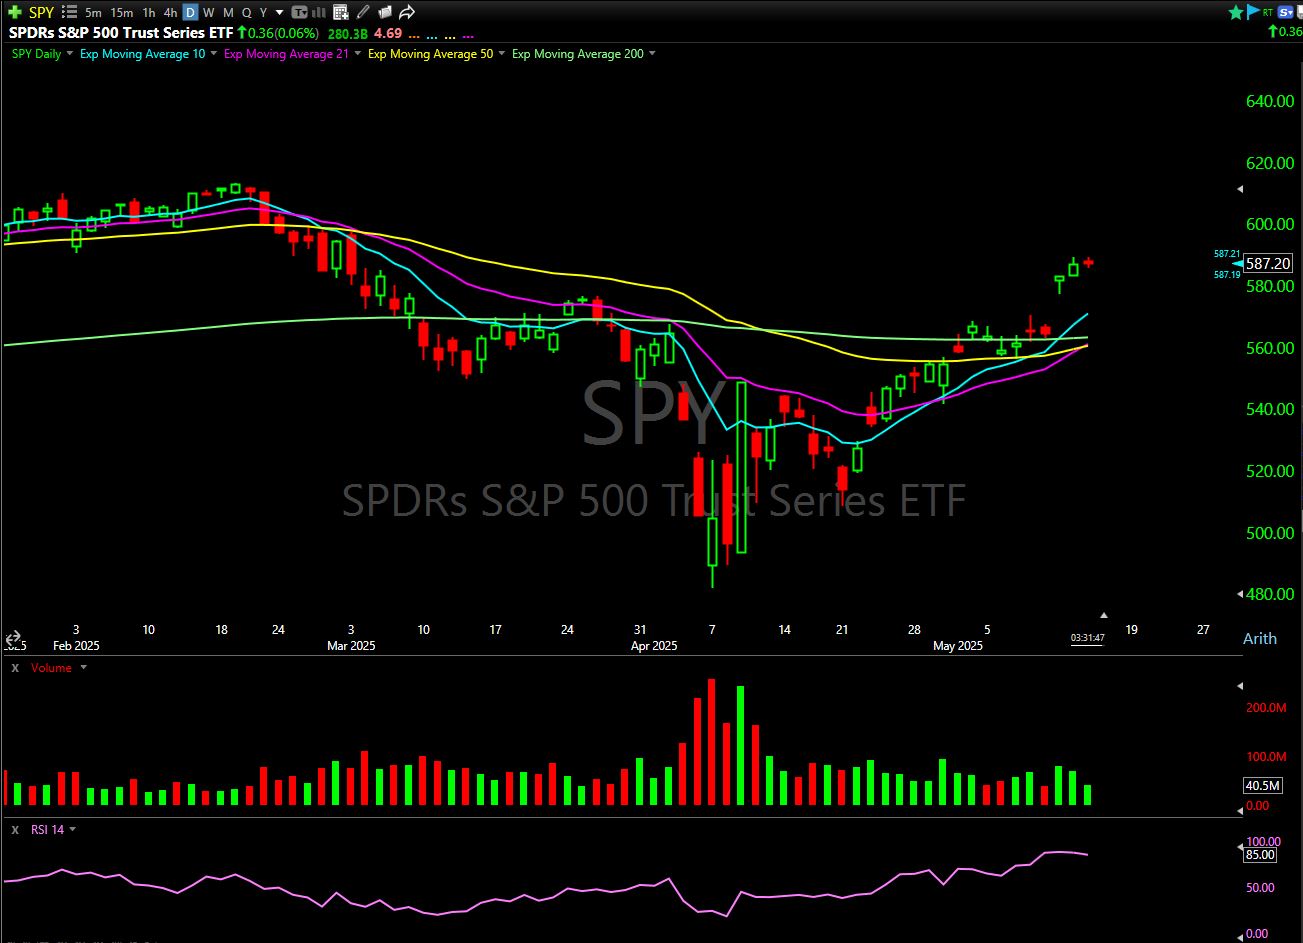Click the 03:31:47 countdown timer

(x=1088, y=637)
